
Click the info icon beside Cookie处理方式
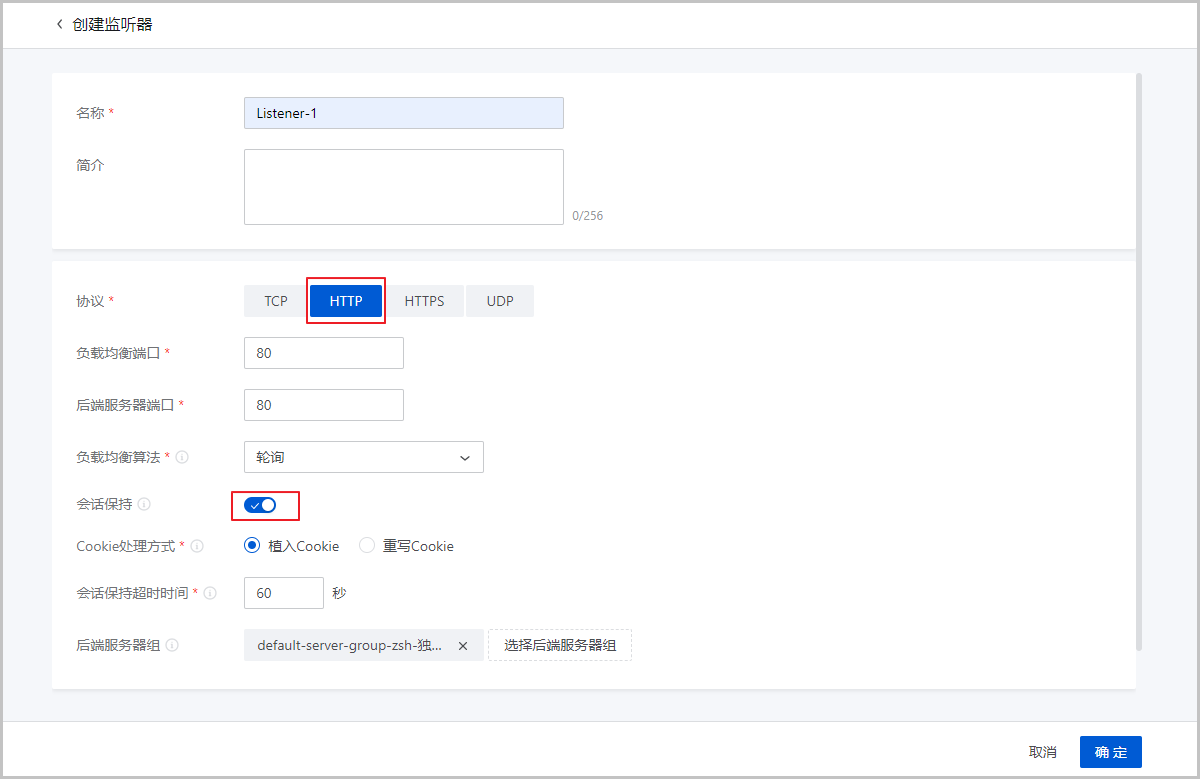pos(197,547)
